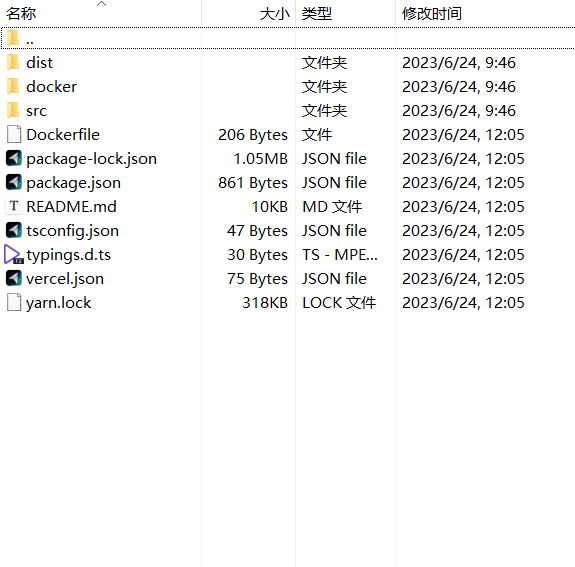Click the README.md text file icon

[x=14, y=206]
